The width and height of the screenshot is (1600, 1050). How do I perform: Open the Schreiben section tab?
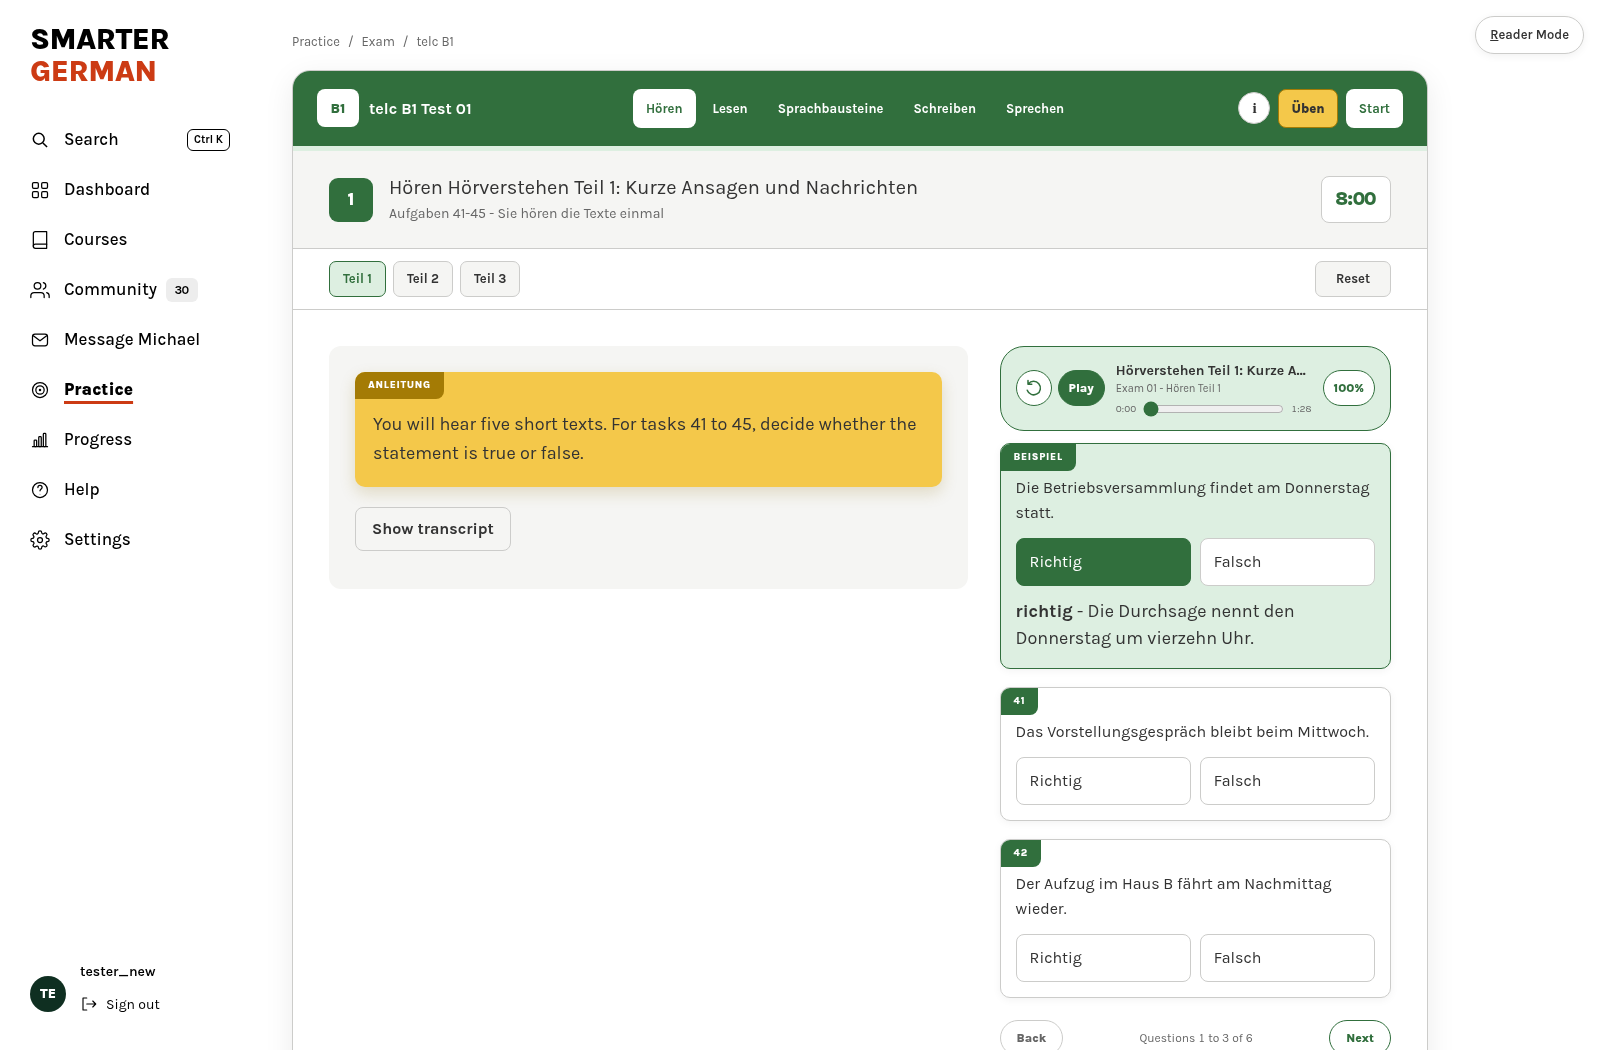pos(945,108)
